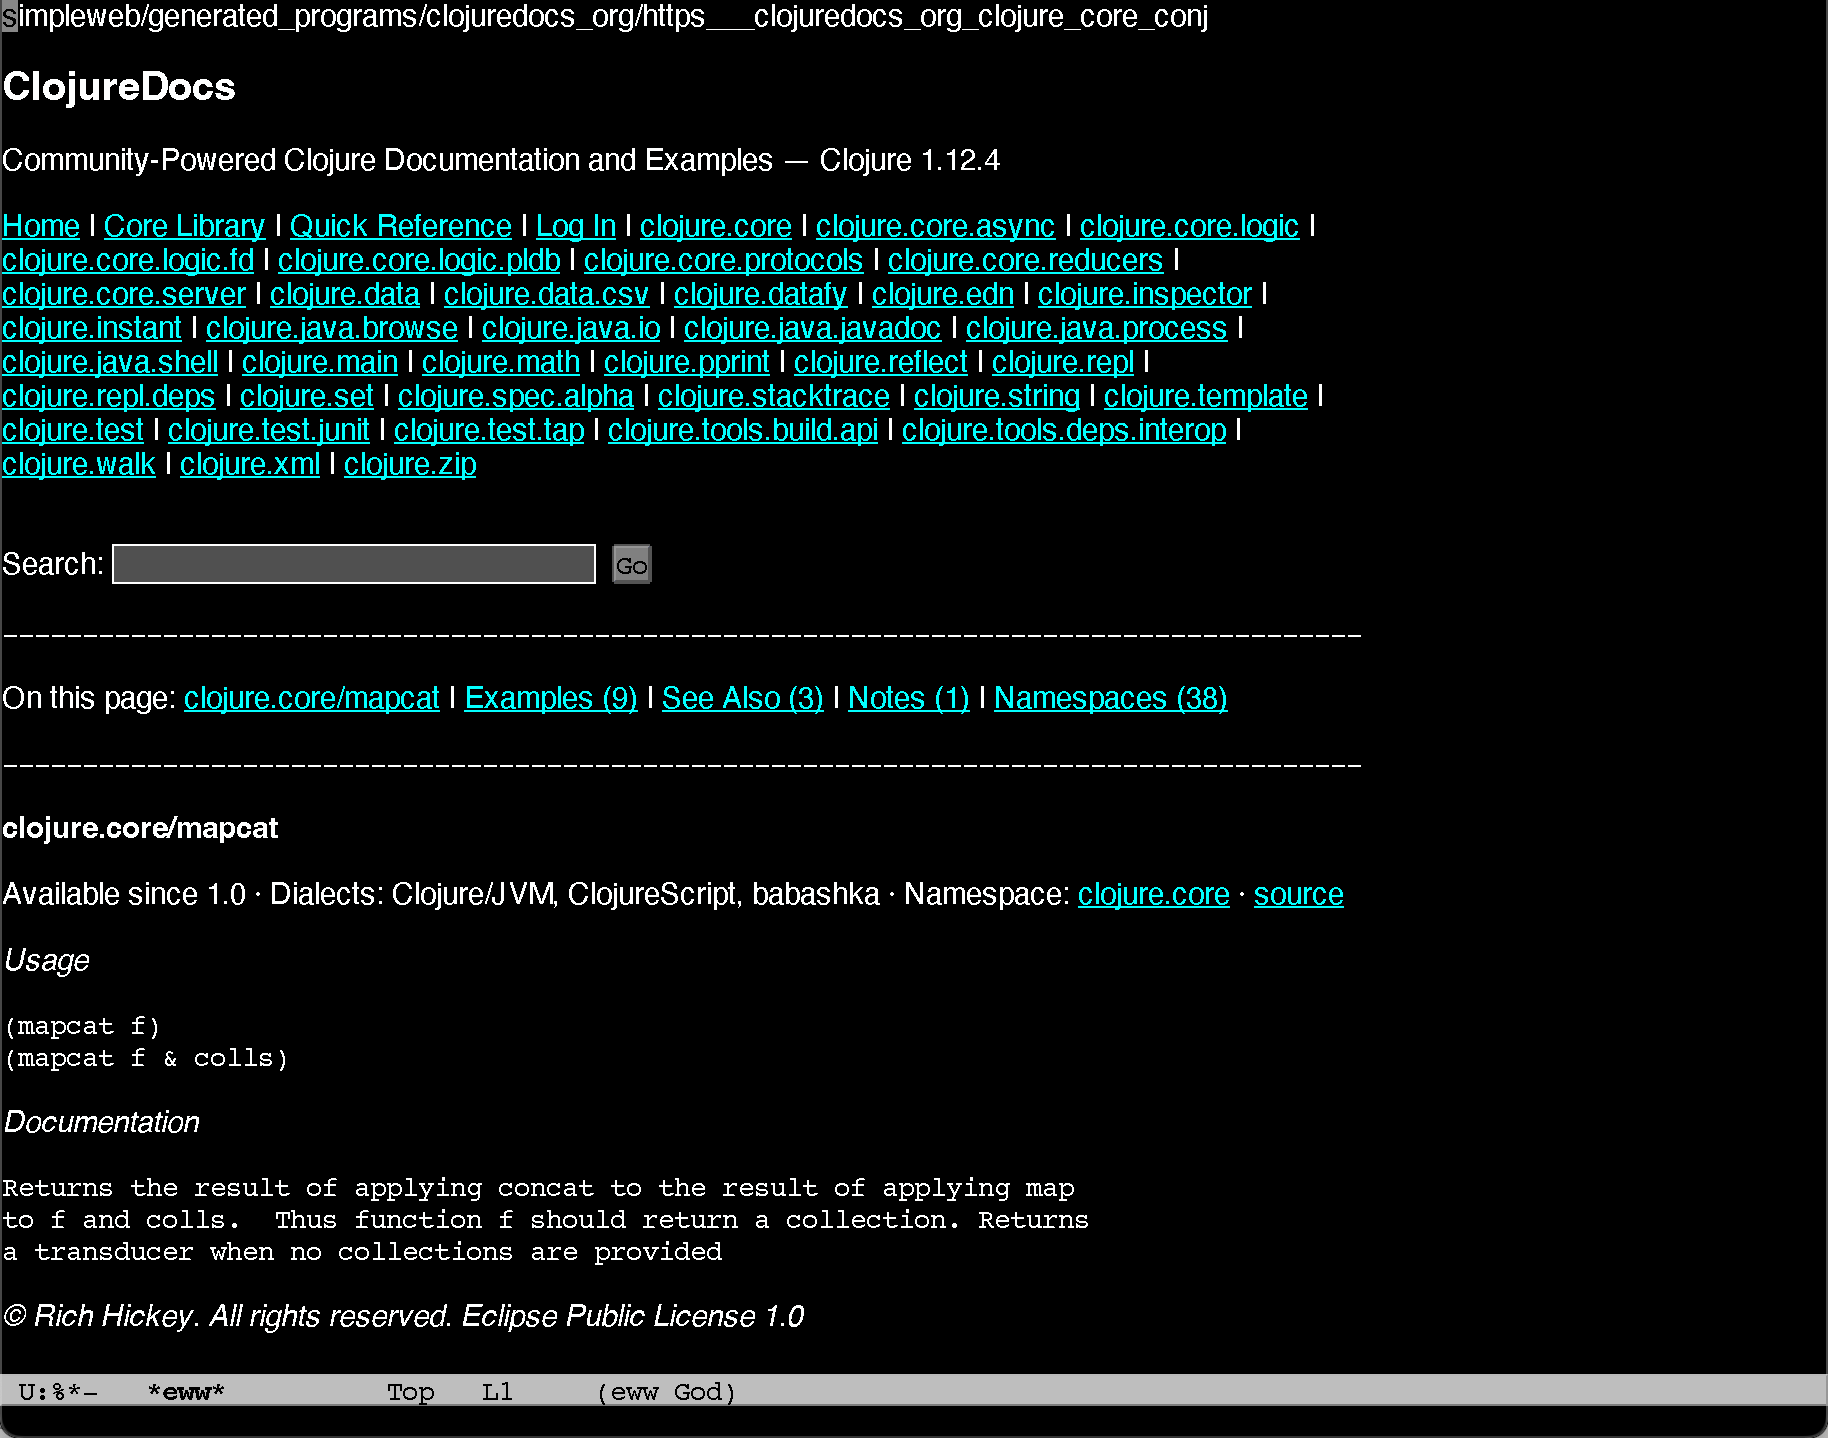Viewport: 1828px width, 1438px height.
Task: Click the Go search button
Action: pyautogui.click(x=631, y=565)
